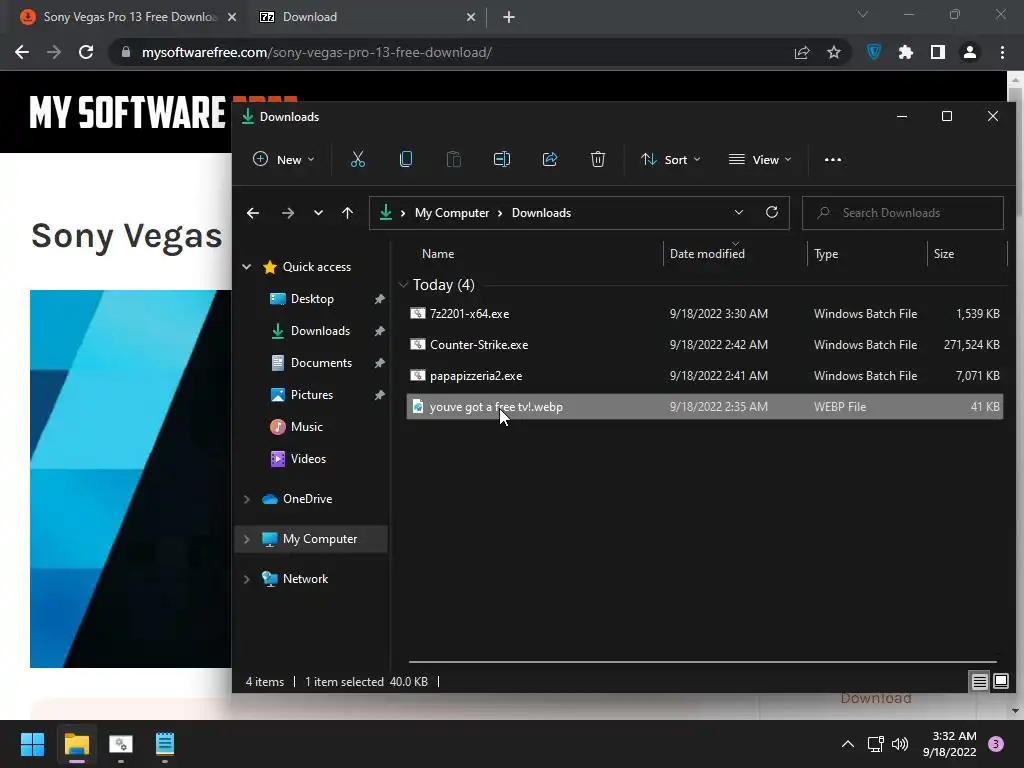Click the notepad app icon on taskbar

click(165, 744)
